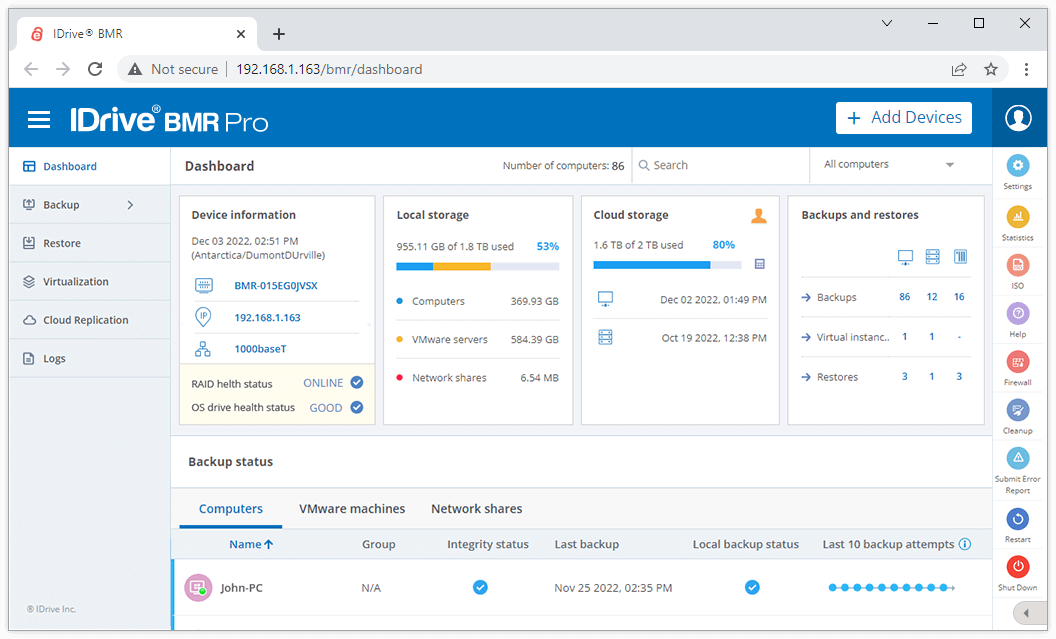Click the cloud storage account icon

pos(759,215)
